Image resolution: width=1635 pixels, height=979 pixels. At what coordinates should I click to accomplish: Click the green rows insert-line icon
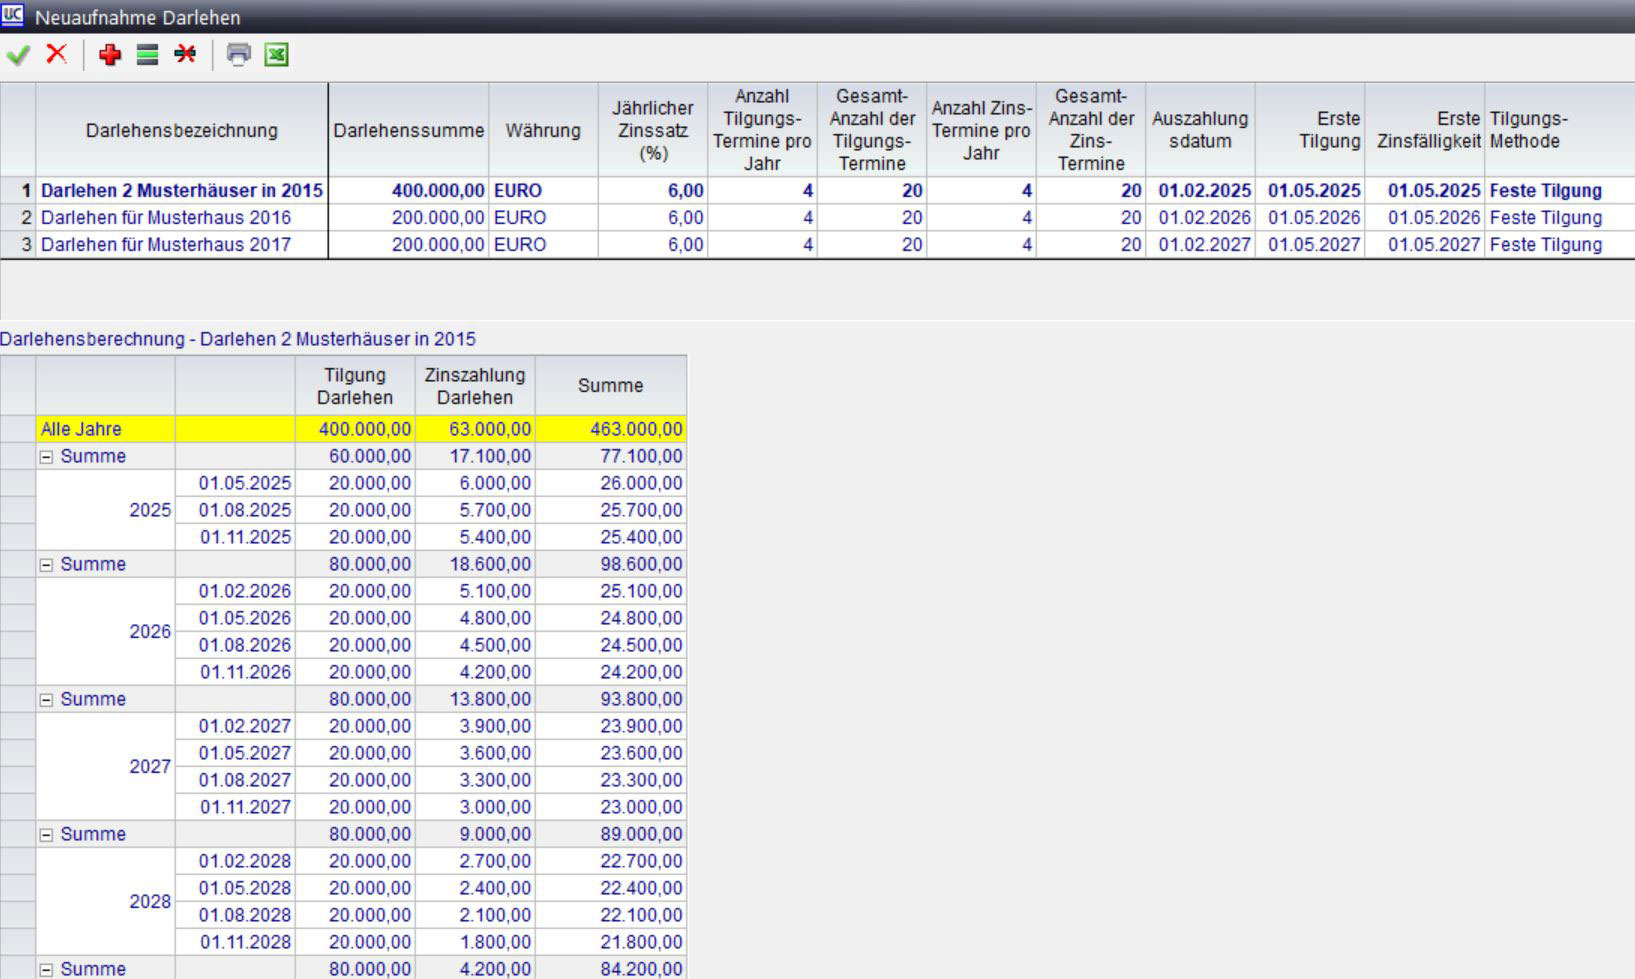point(147,55)
